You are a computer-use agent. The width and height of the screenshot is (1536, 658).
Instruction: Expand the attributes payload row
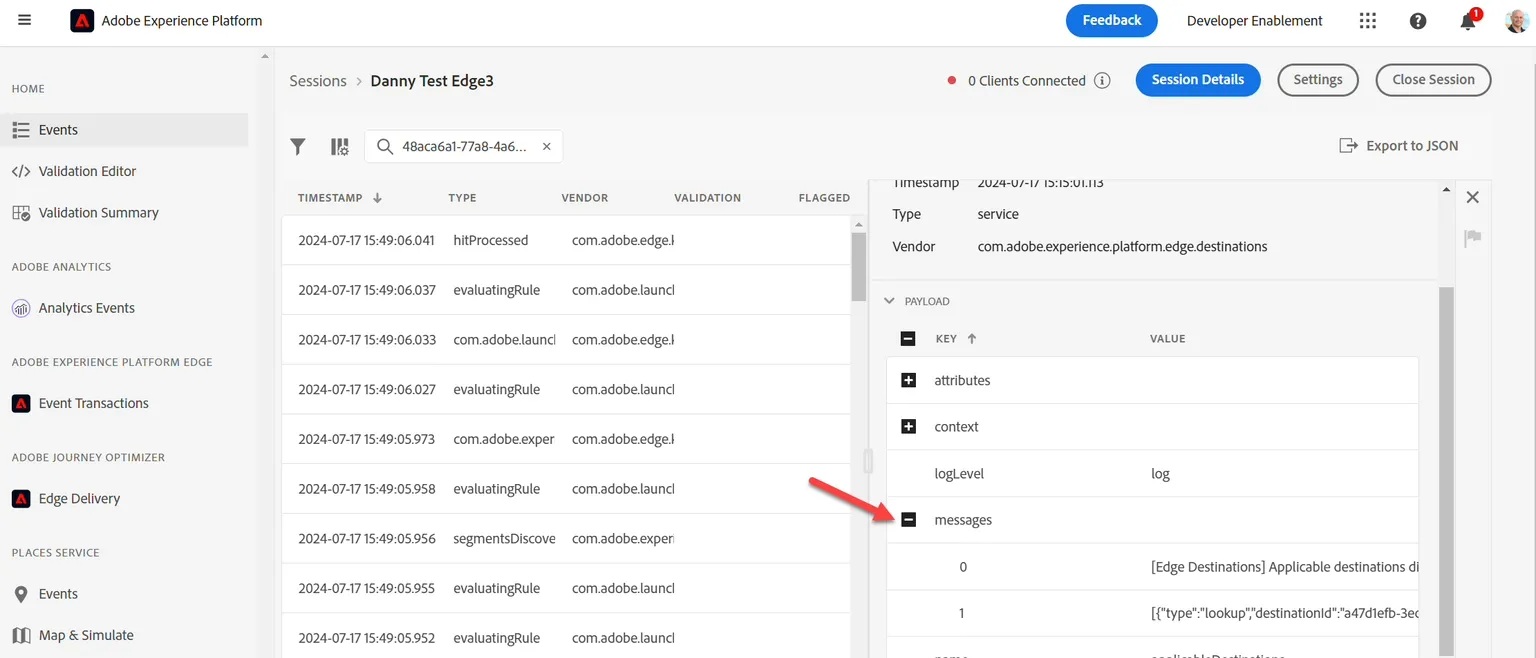click(x=909, y=380)
